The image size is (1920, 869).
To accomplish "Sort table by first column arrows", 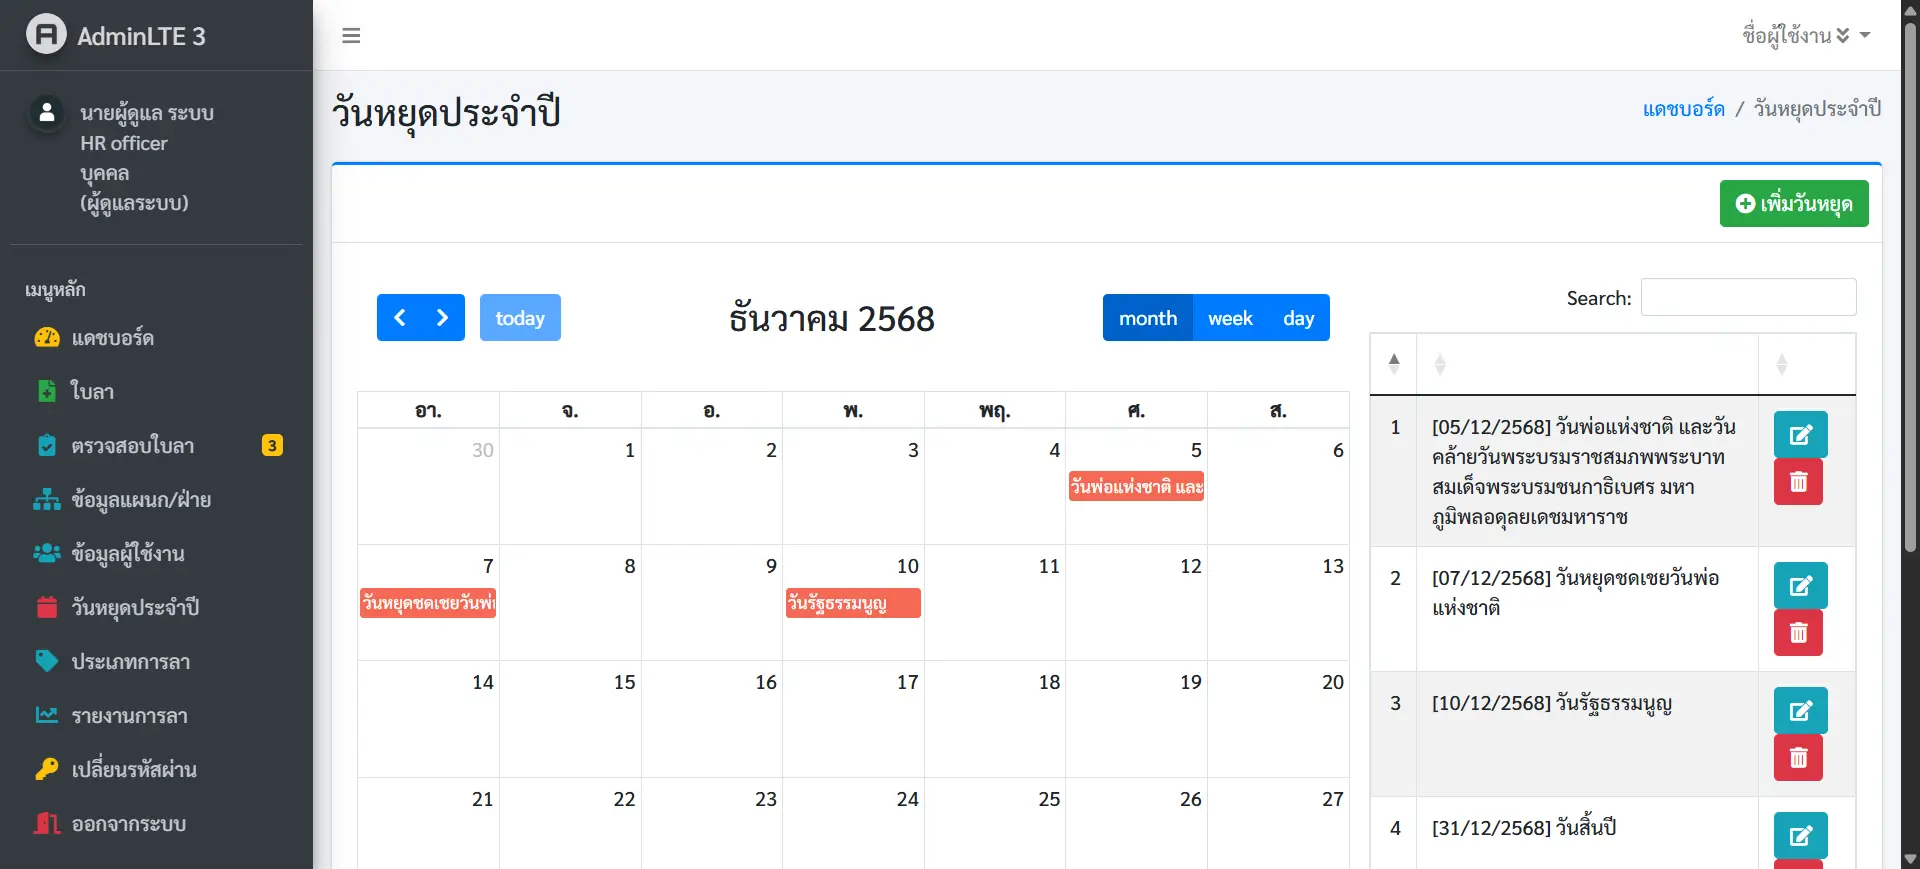I will [1394, 364].
